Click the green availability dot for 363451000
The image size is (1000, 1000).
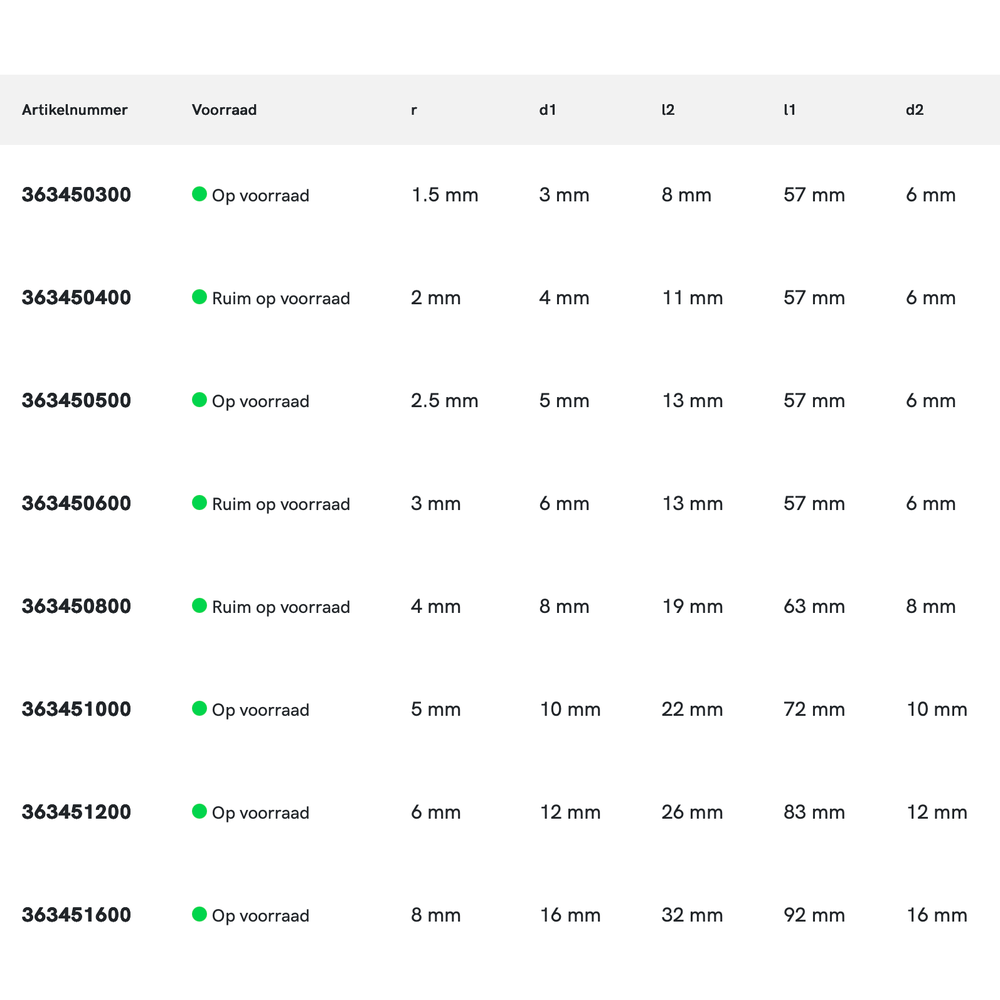tap(199, 709)
